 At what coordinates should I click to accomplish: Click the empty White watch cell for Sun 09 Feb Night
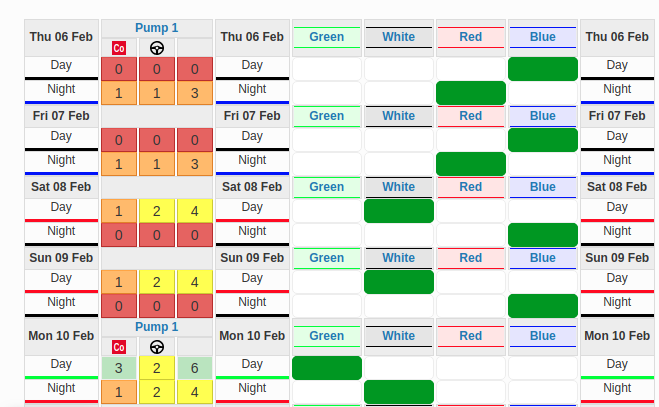[398, 305]
